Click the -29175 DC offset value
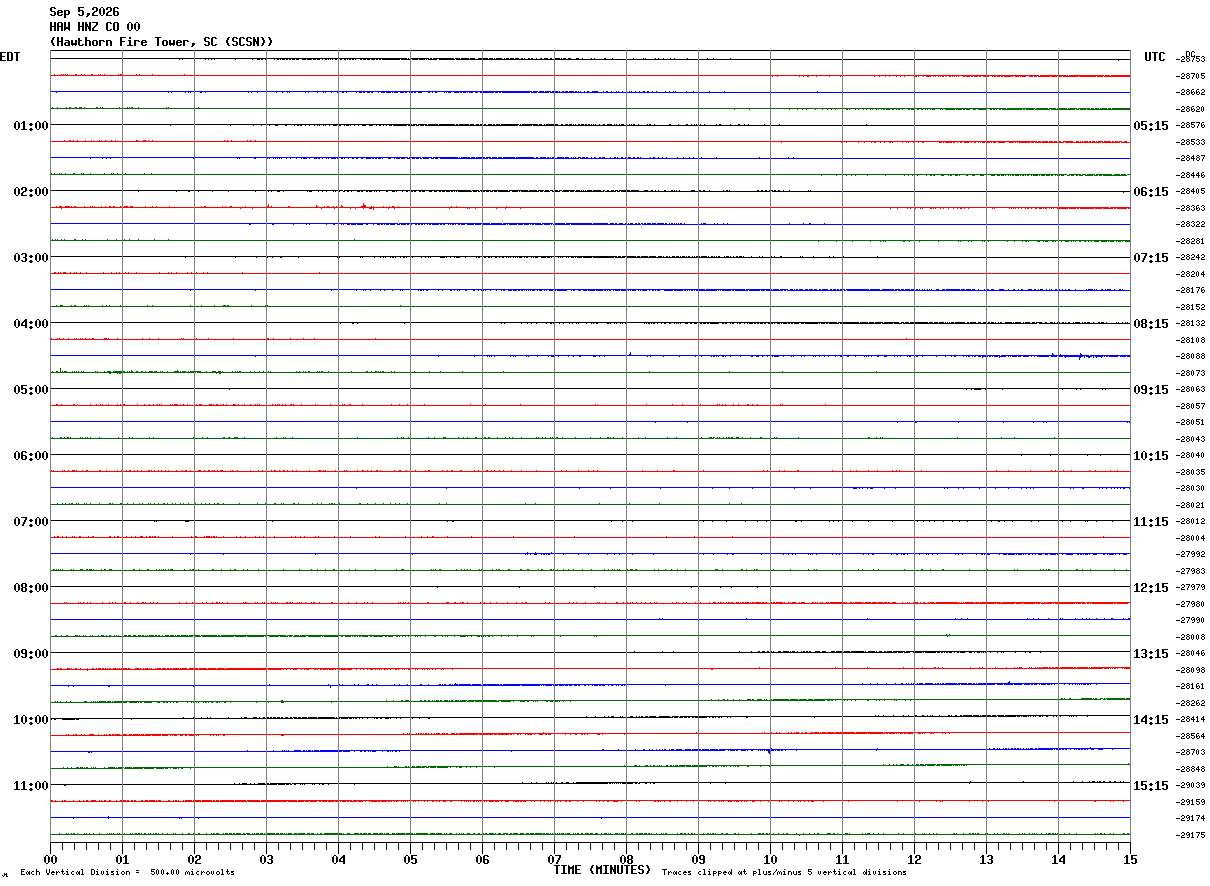This screenshot has height=886, width=1210. tap(1191, 835)
